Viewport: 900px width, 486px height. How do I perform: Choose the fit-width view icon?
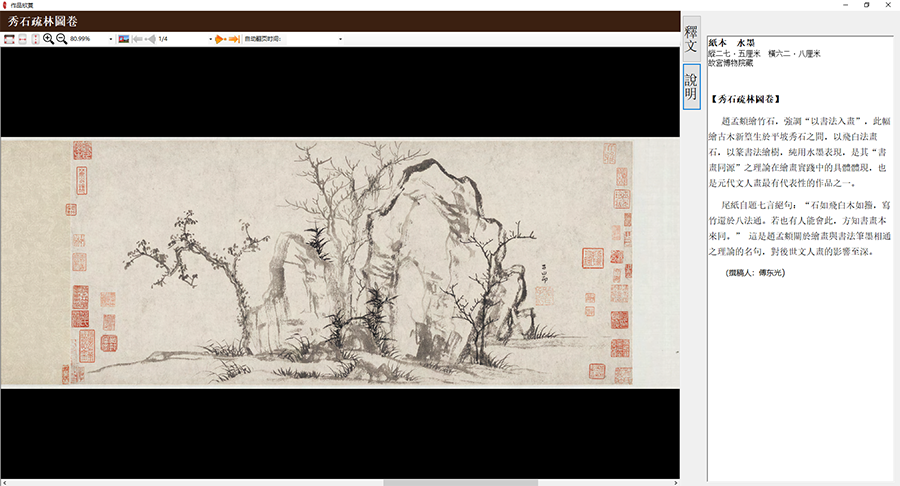(22, 39)
